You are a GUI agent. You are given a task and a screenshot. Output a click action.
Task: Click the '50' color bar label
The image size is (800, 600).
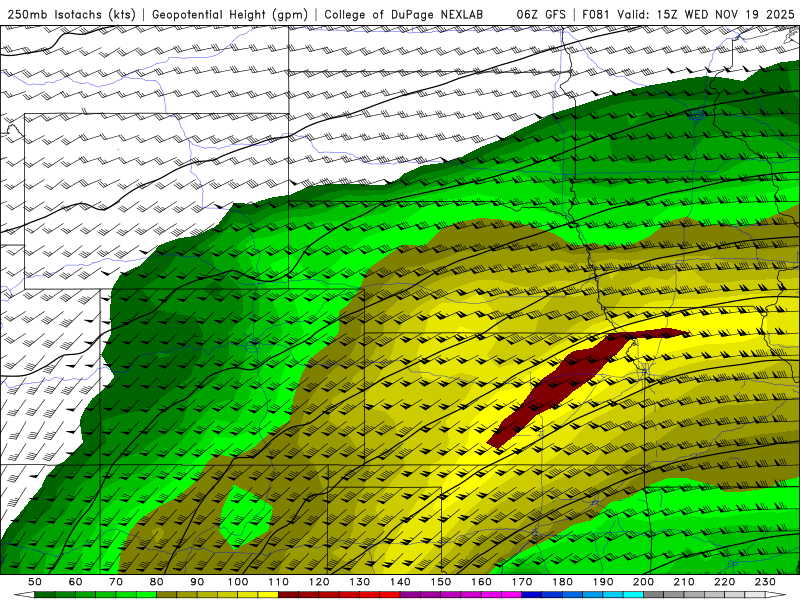point(35,582)
